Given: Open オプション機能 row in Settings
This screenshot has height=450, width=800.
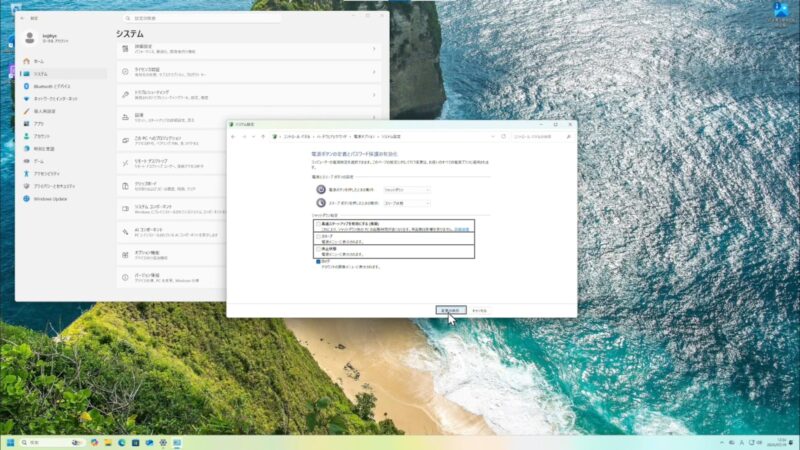Looking at the screenshot, I should click(171, 255).
